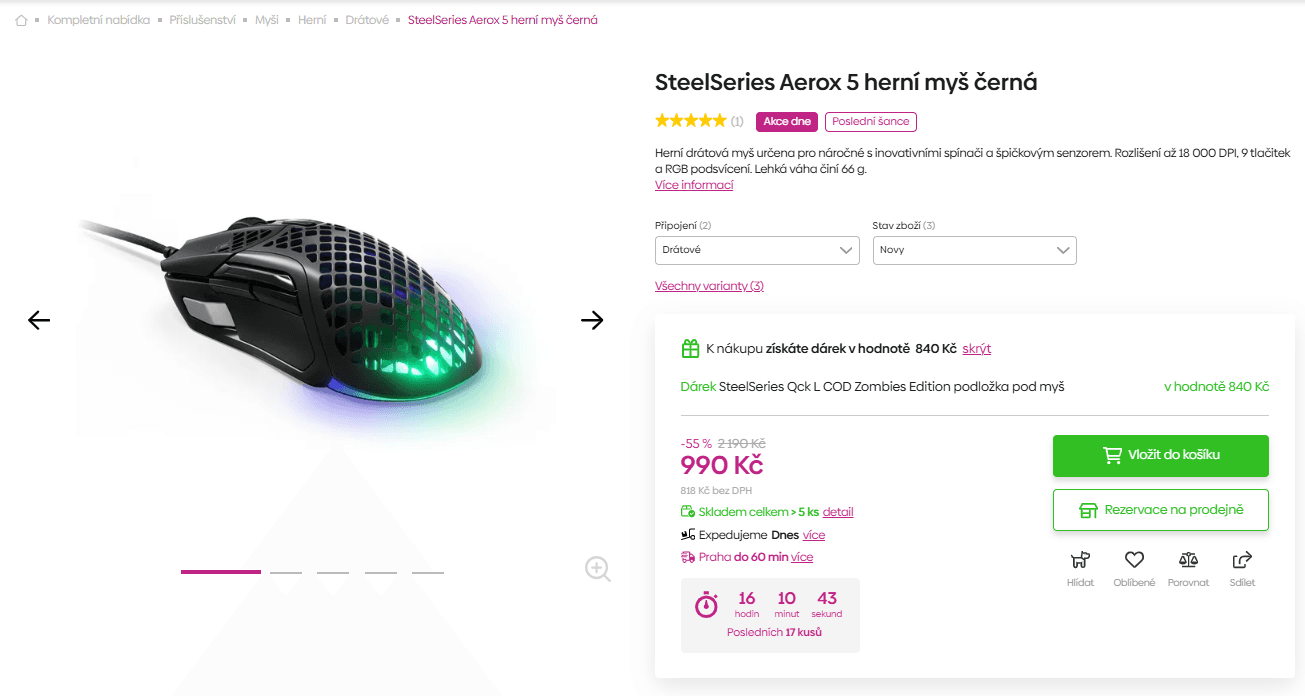Add product to Oblíbené favorites heart
The height and width of the screenshot is (696, 1305).
point(1134,560)
